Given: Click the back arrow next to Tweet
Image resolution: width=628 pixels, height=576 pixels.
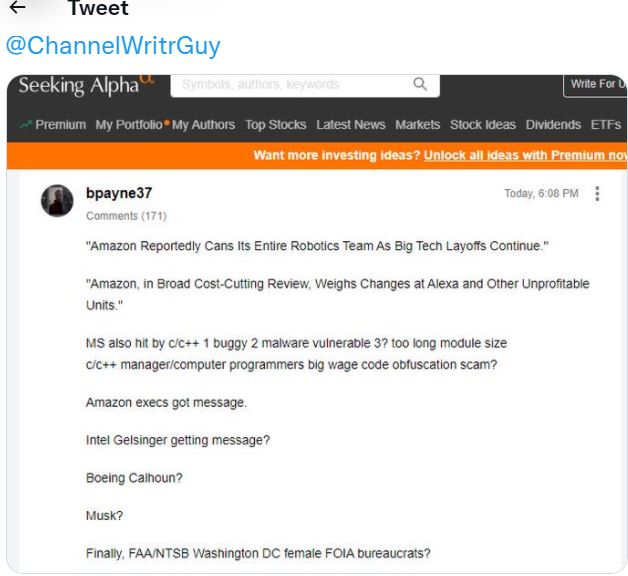Looking at the screenshot, I should click(x=17, y=7).
